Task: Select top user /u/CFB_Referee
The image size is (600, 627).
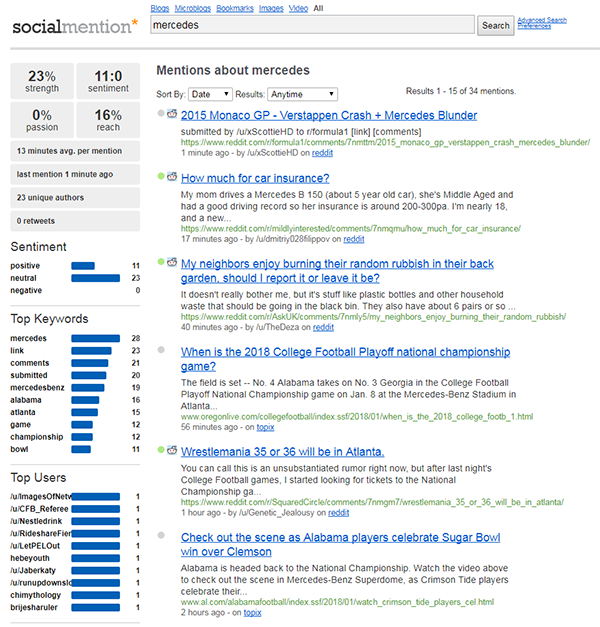Action: [39, 509]
